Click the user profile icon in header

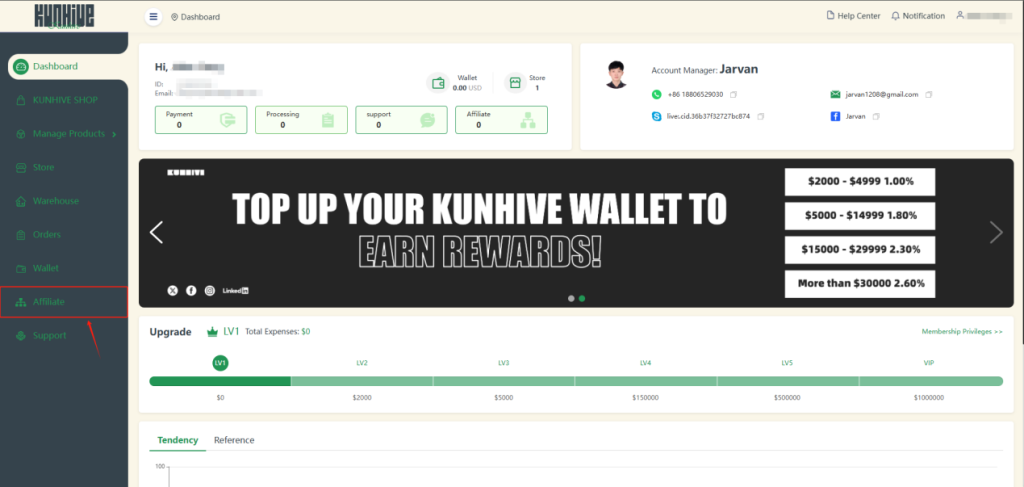(960, 15)
